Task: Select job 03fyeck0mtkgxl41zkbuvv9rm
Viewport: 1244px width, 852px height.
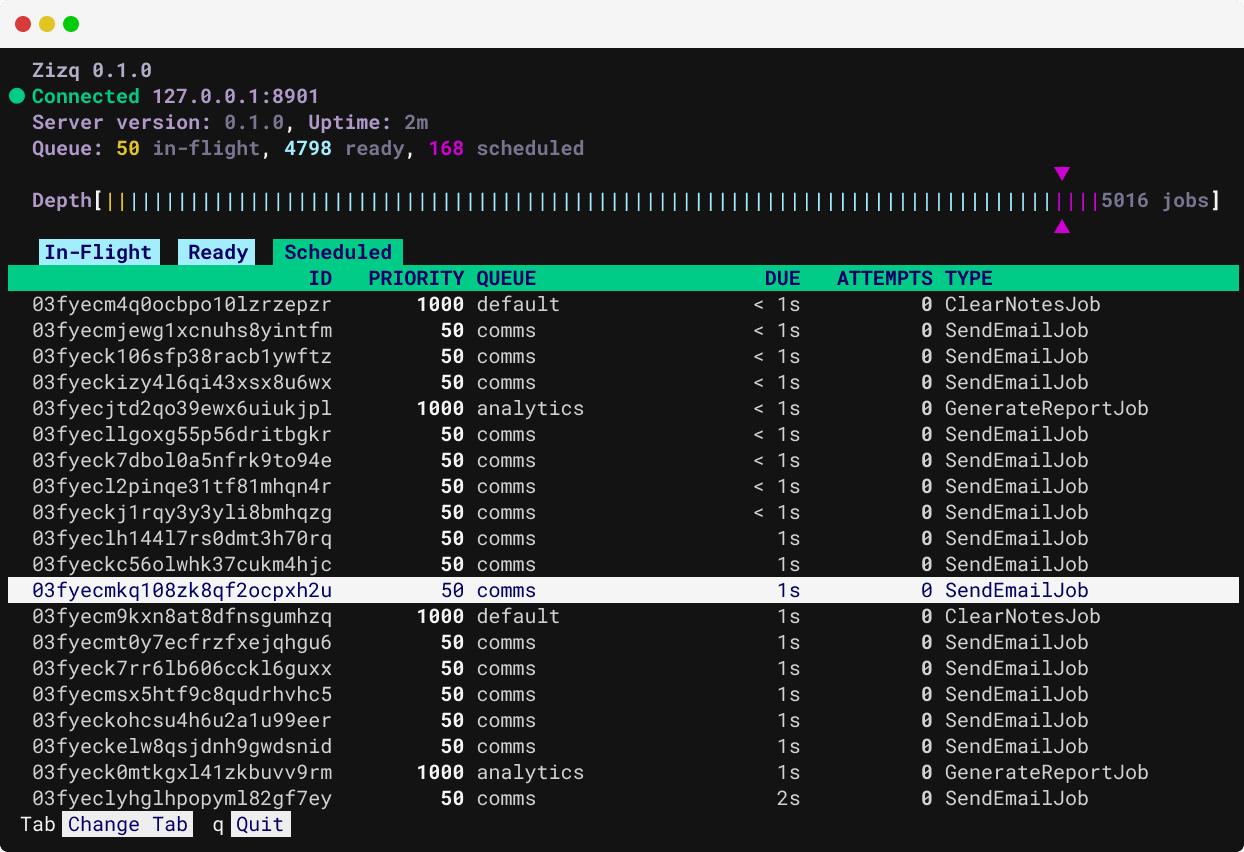Action: point(622,772)
